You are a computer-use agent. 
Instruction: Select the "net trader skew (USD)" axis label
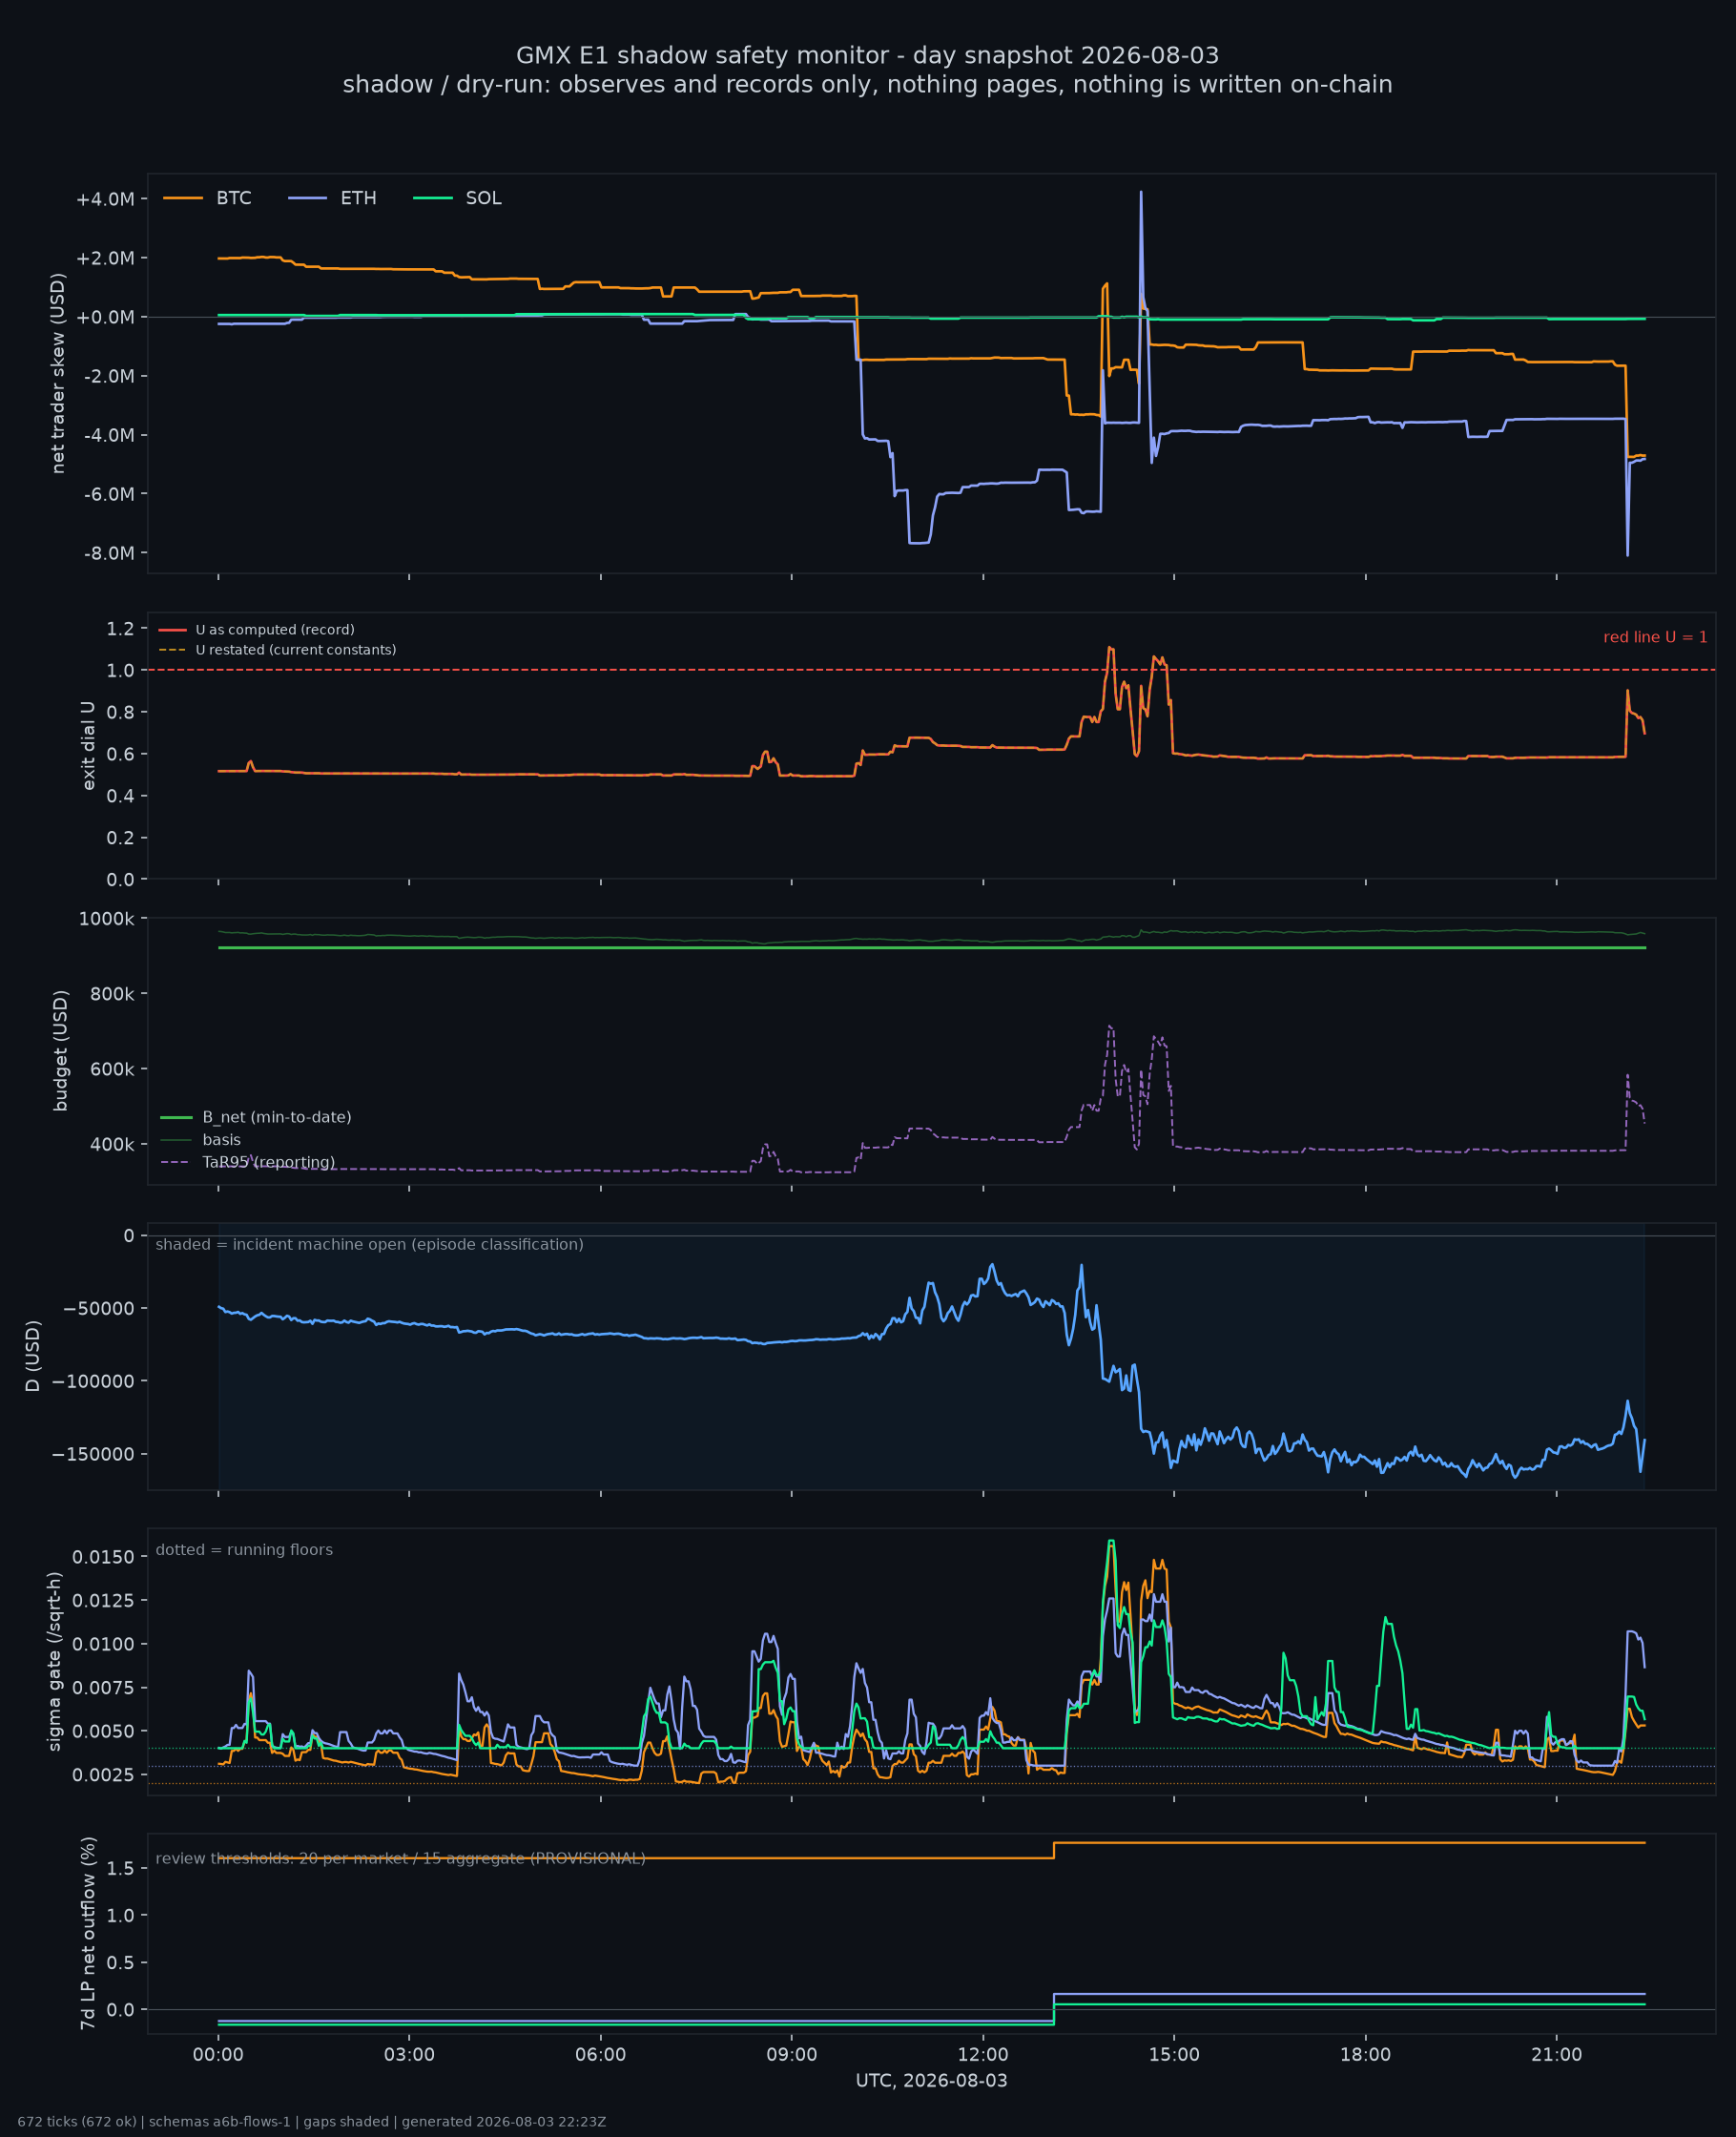58,373
